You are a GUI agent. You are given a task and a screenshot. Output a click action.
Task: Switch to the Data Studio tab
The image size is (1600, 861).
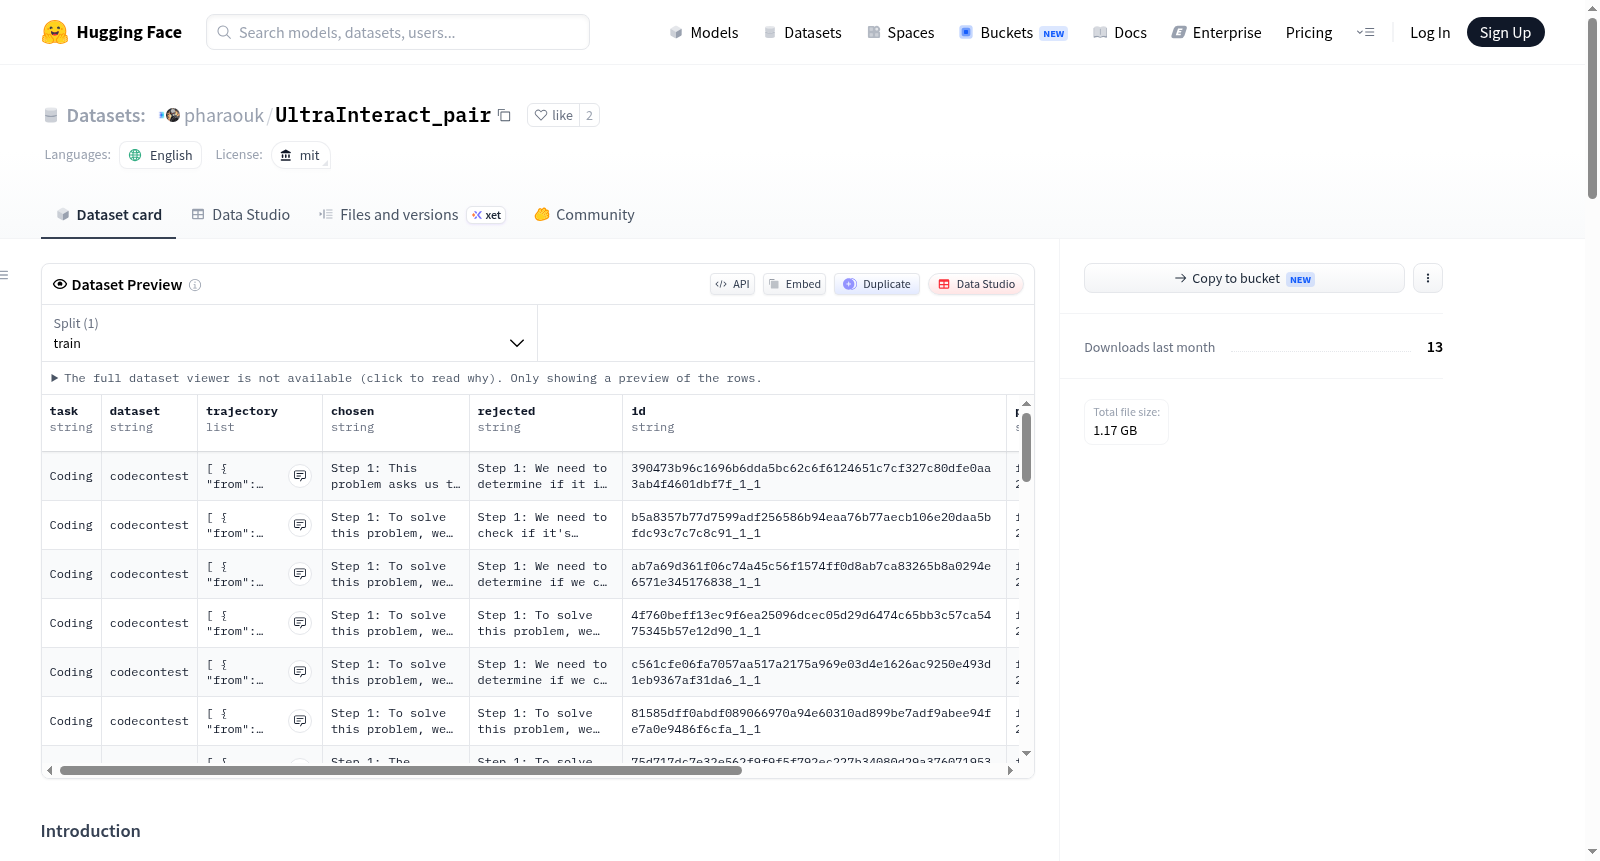(241, 215)
